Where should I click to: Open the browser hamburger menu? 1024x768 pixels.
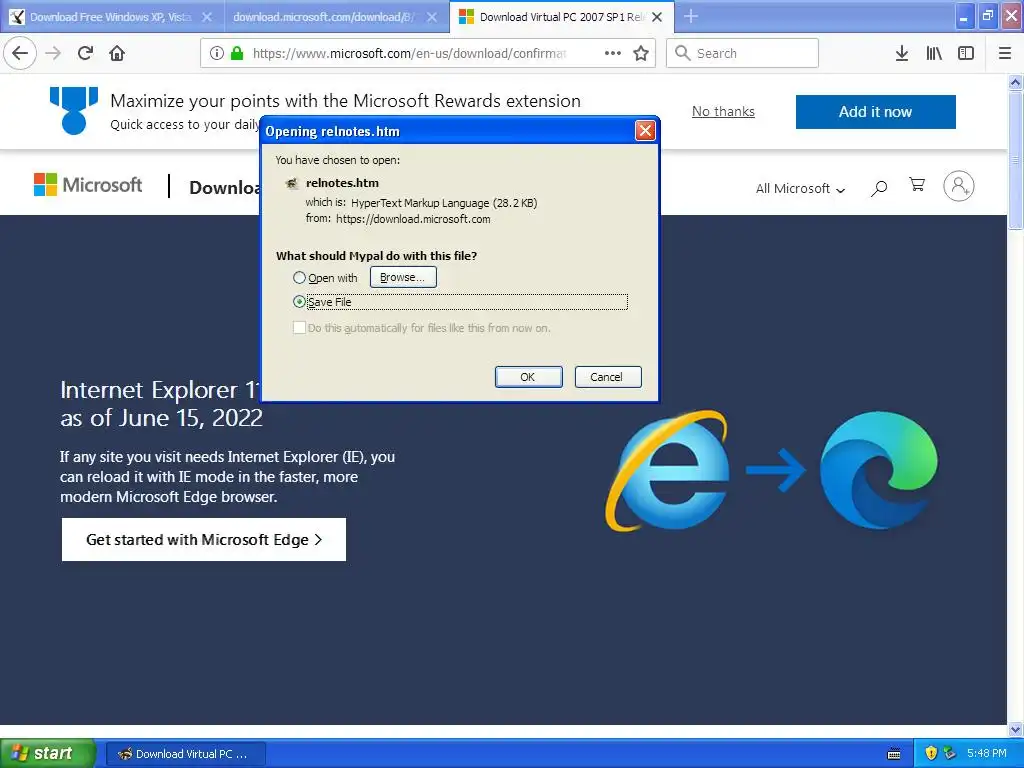point(1005,53)
